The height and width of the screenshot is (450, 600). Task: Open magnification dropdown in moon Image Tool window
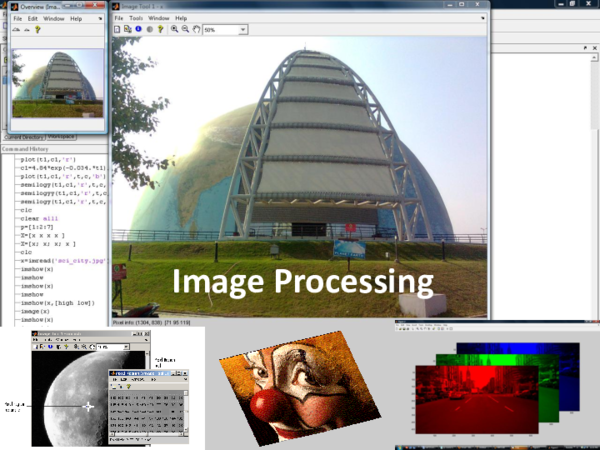(x=126, y=347)
